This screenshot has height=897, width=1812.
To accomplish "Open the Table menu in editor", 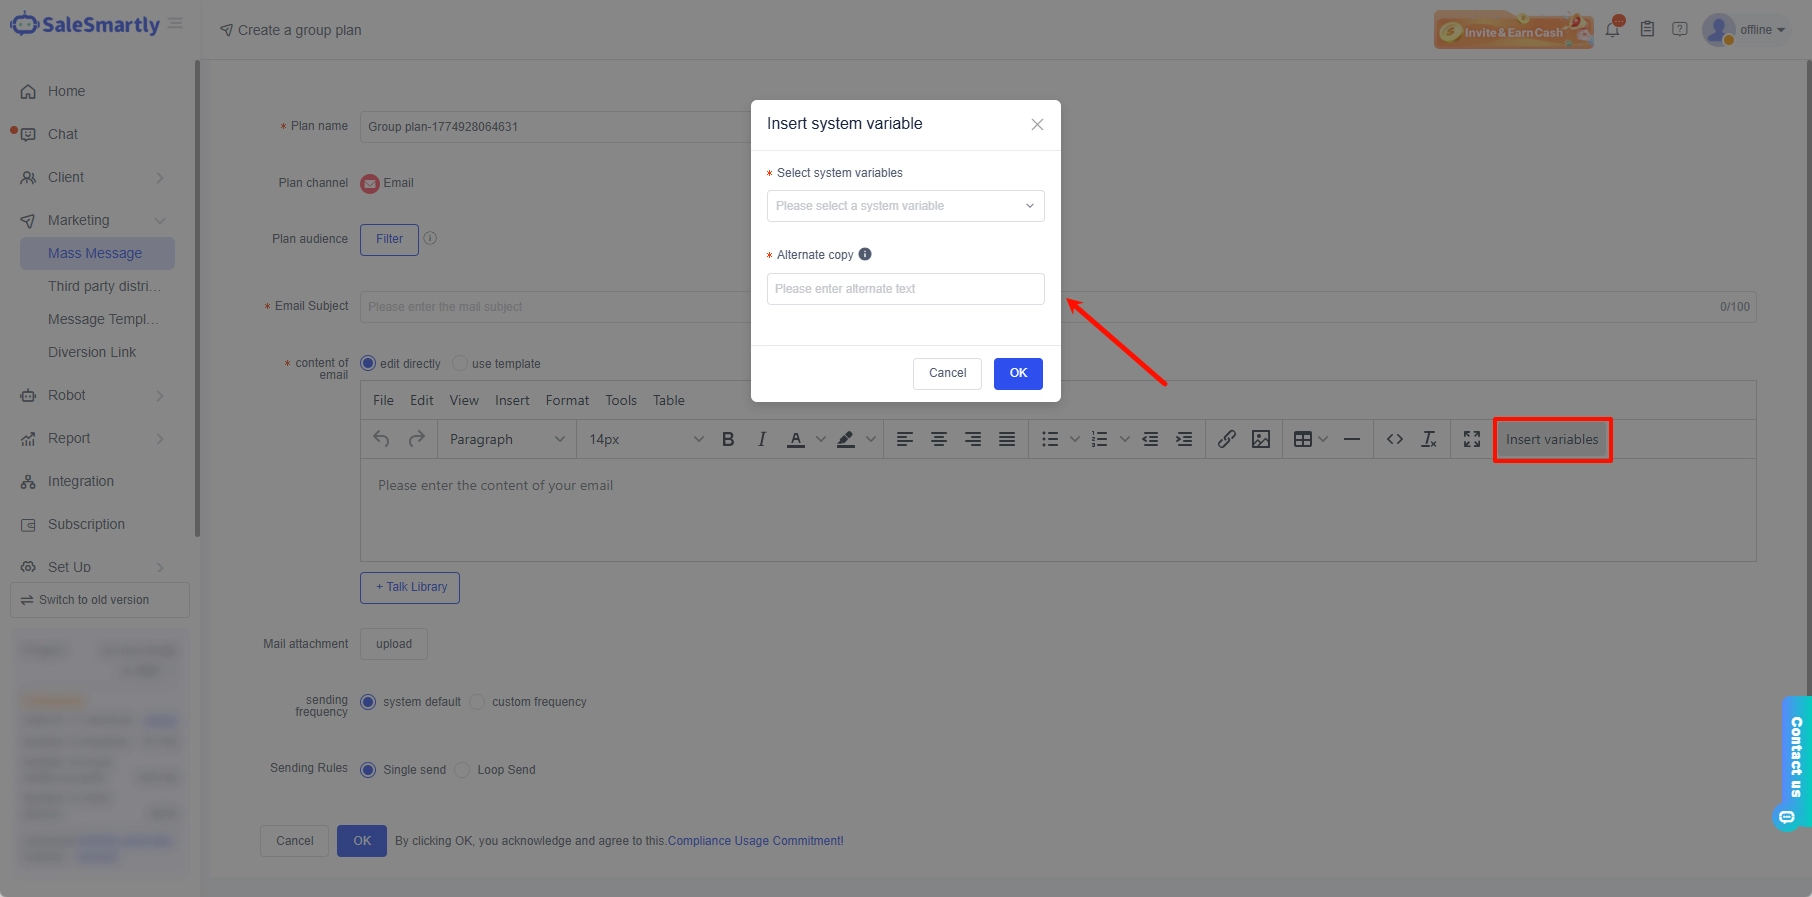I will [669, 400].
